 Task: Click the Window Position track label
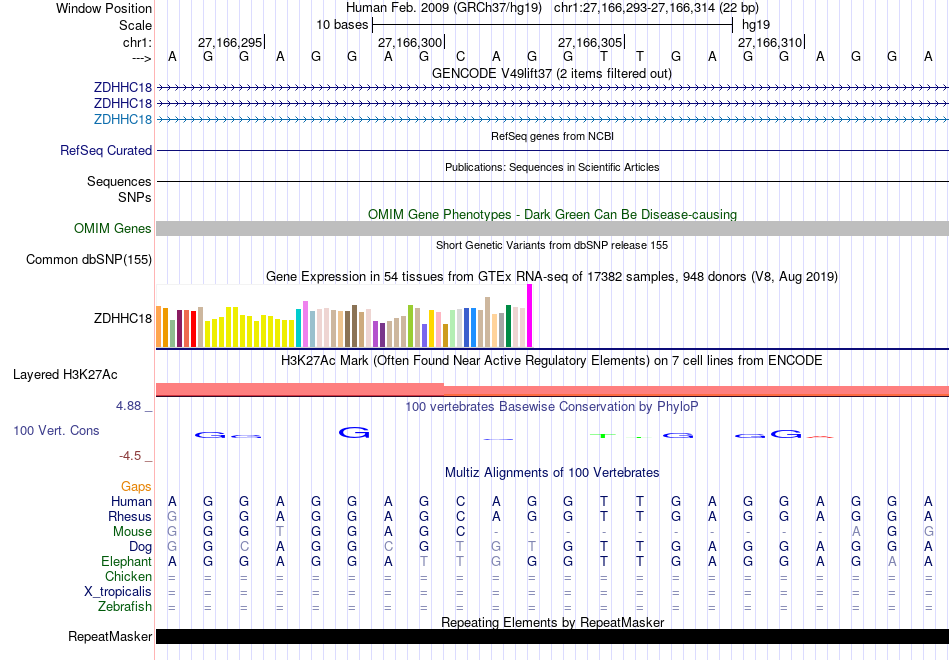[104, 8]
